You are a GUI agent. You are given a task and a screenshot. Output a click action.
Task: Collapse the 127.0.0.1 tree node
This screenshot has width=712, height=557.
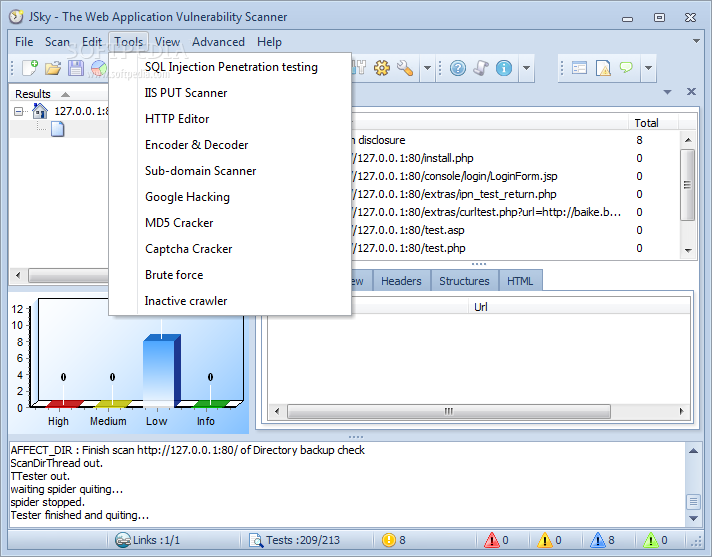click(18, 111)
